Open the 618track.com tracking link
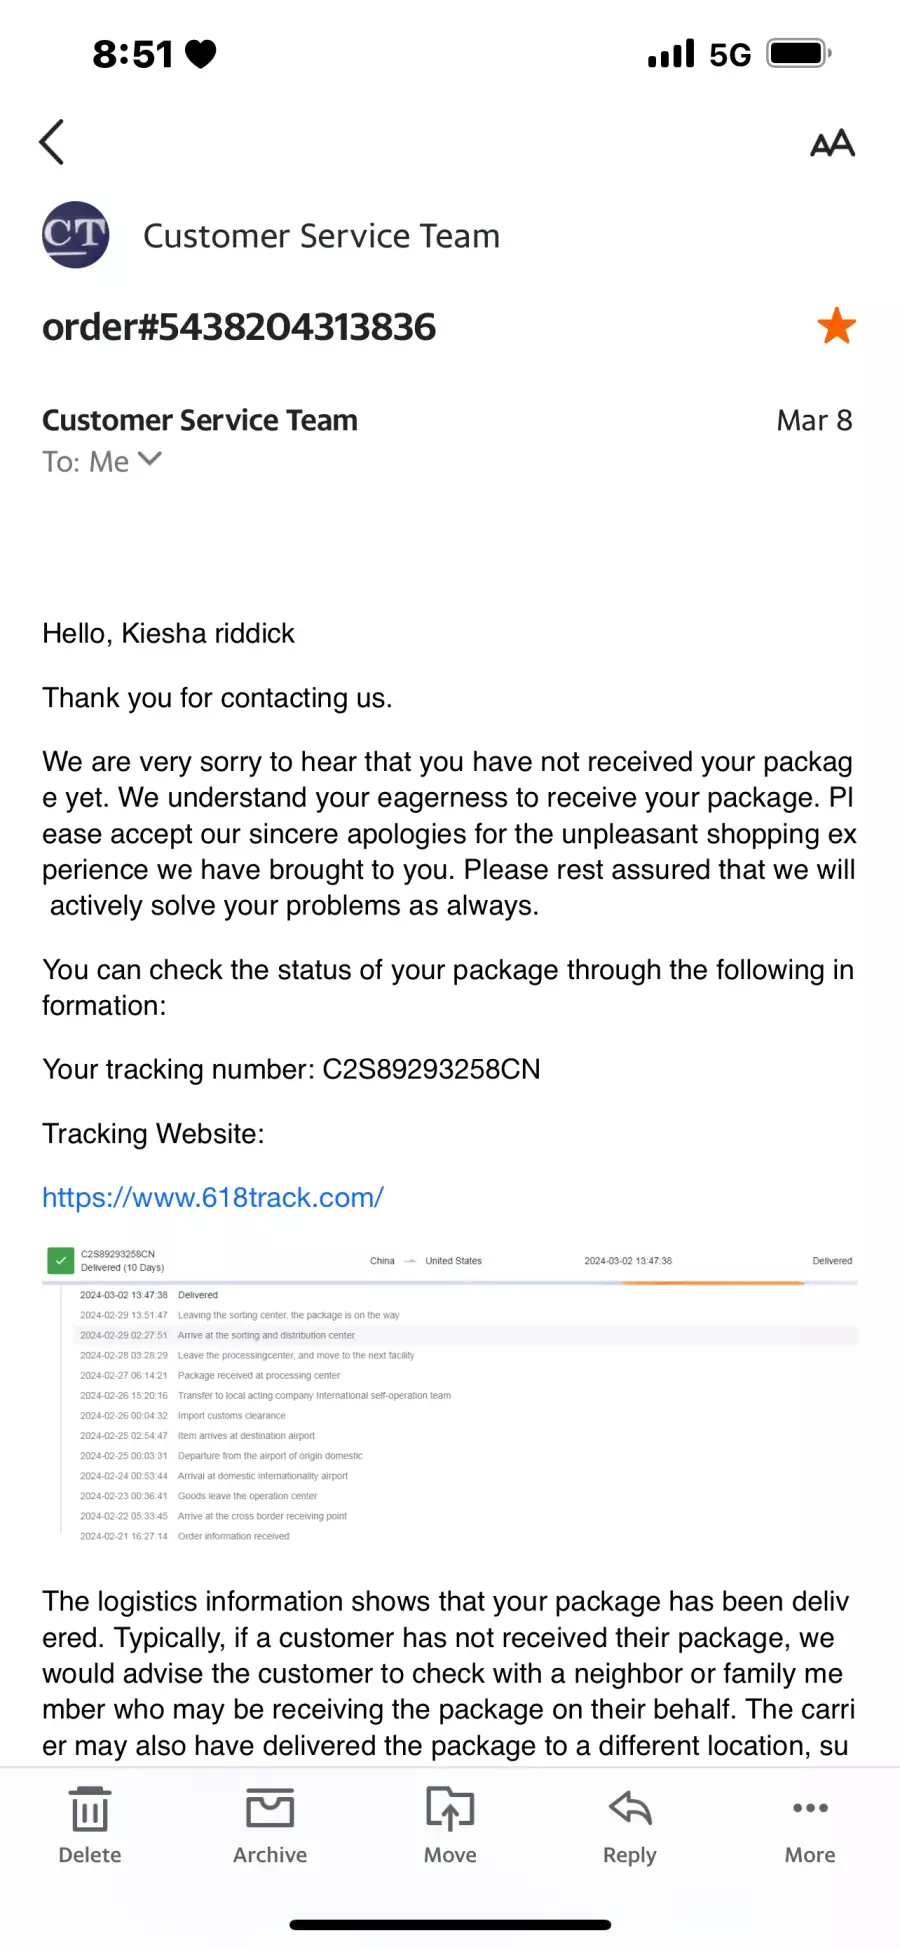Viewport: 900px width, 1947px height. click(213, 1197)
